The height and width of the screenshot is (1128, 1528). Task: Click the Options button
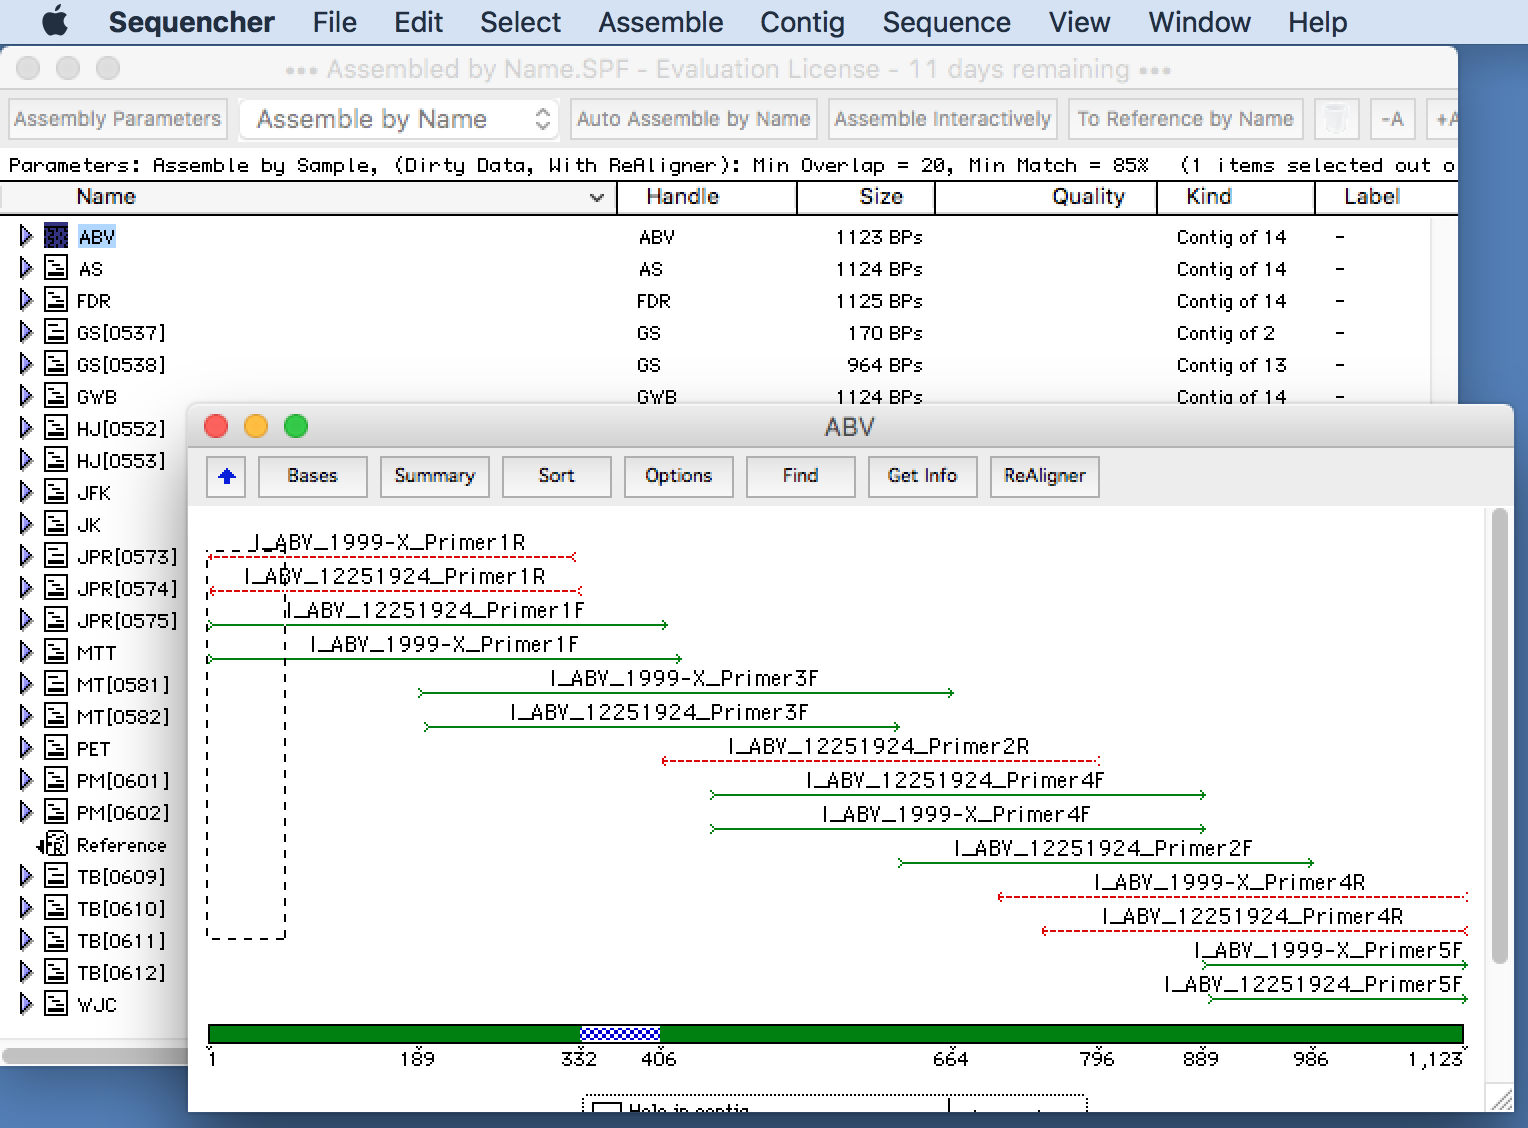click(x=679, y=476)
